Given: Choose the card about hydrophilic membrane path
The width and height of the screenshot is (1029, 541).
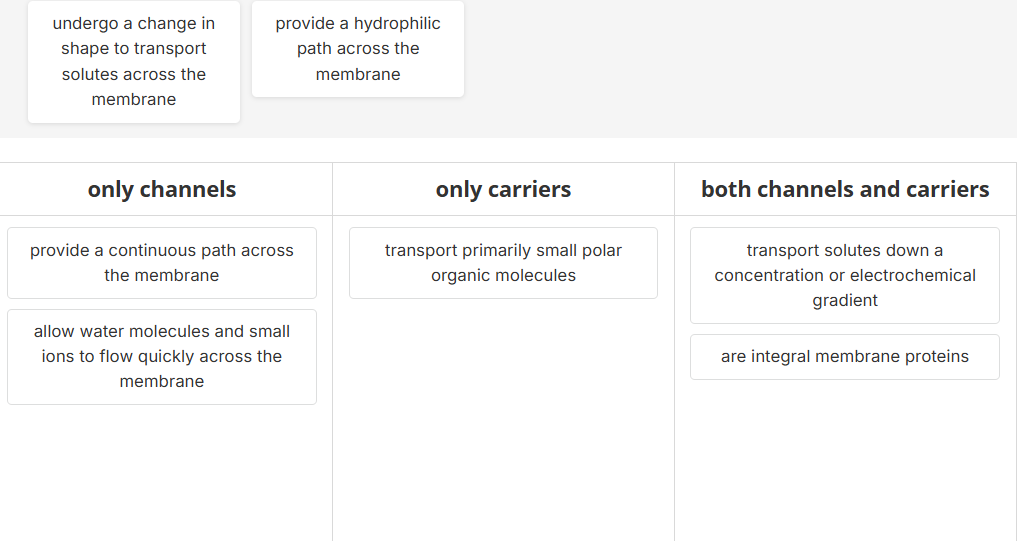Looking at the screenshot, I should point(358,48).
